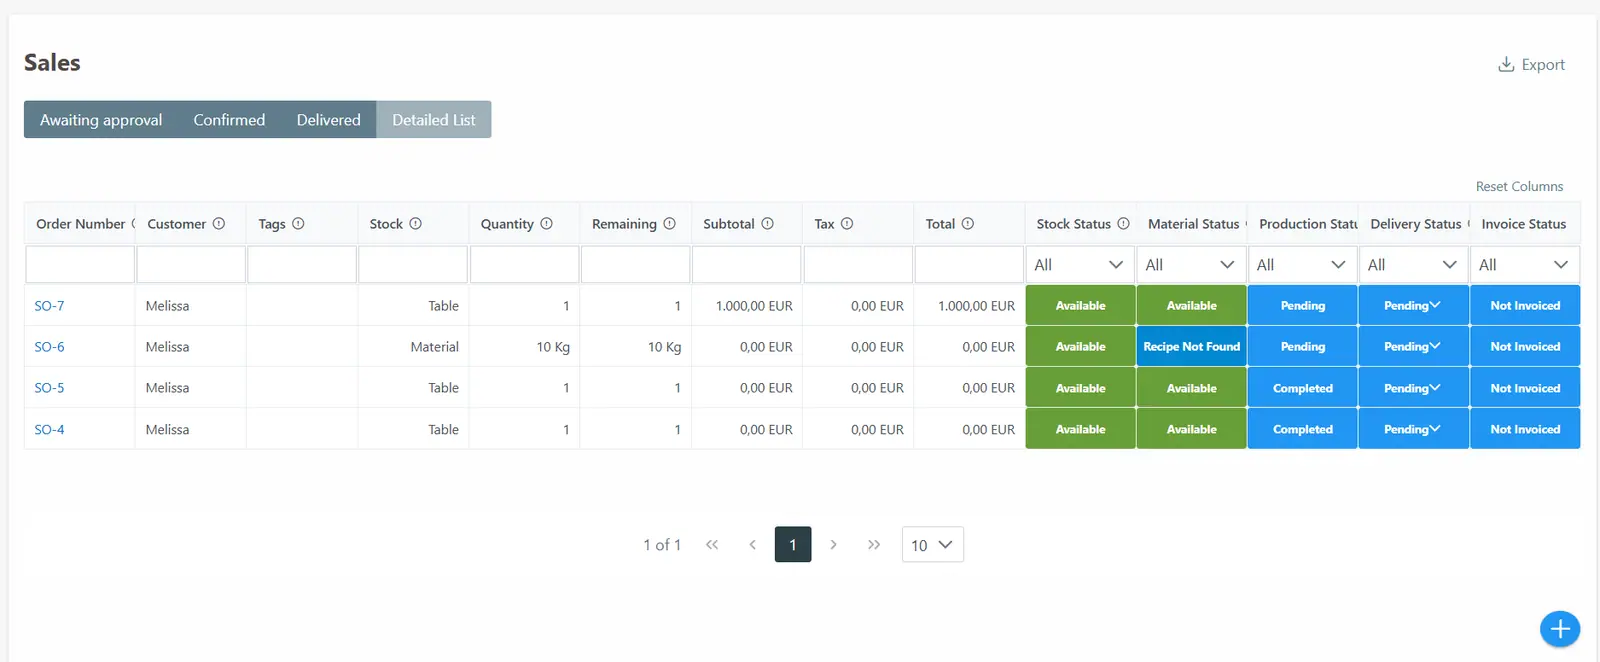Switch to Delivered tab
Viewport: 1600px width, 662px height.
[328, 119]
